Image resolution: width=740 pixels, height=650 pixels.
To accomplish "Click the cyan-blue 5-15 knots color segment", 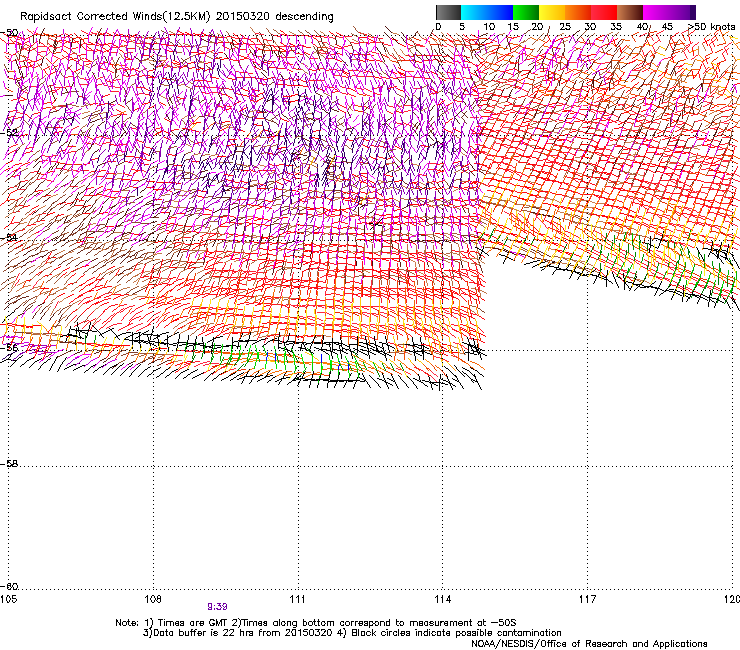I will [487, 12].
